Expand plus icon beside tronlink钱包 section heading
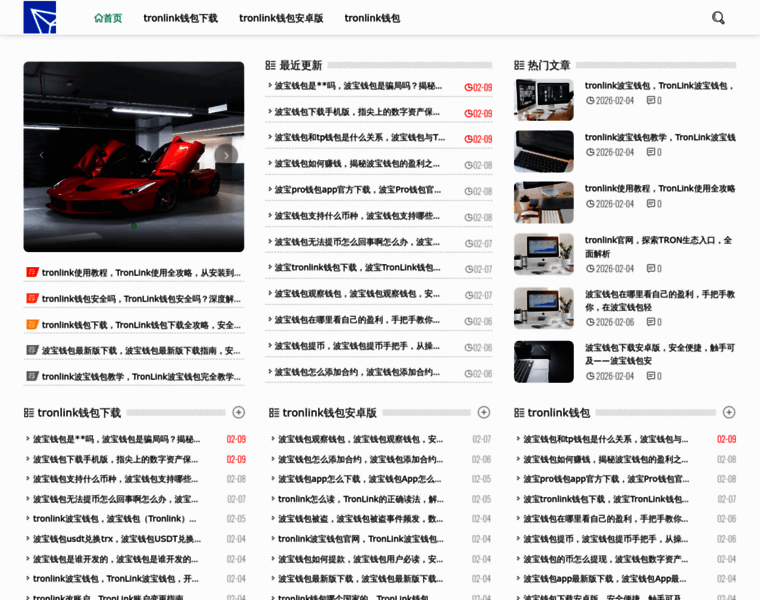This screenshot has height=600, width=760. pyautogui.click(x=728, y=412)
